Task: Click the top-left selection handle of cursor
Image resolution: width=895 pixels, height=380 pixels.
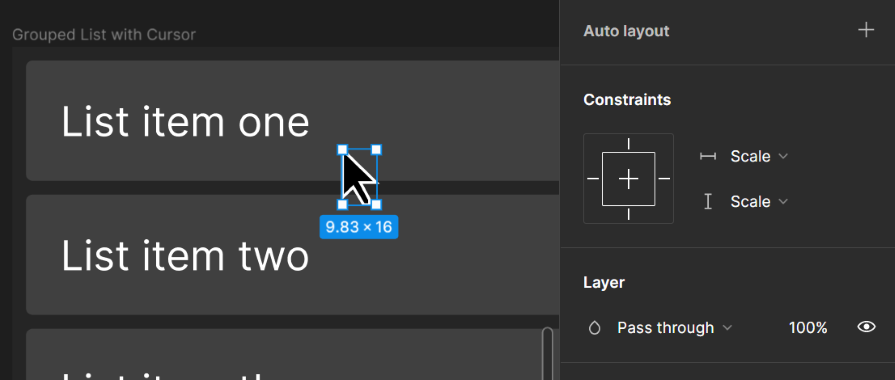Action: tap(342, 150)
